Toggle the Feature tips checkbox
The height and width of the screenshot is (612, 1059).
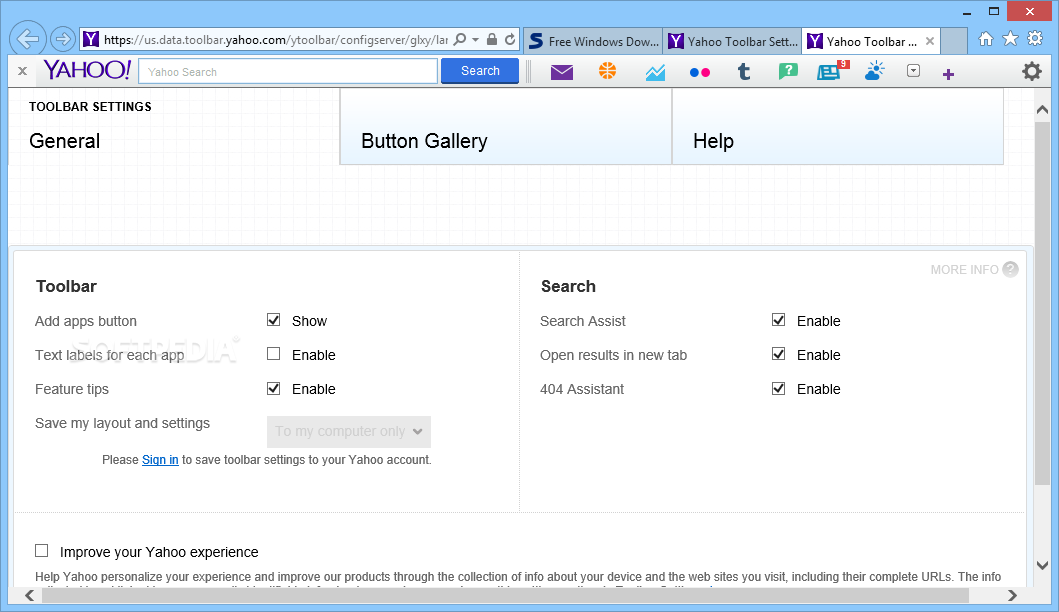tap(274, 388)
